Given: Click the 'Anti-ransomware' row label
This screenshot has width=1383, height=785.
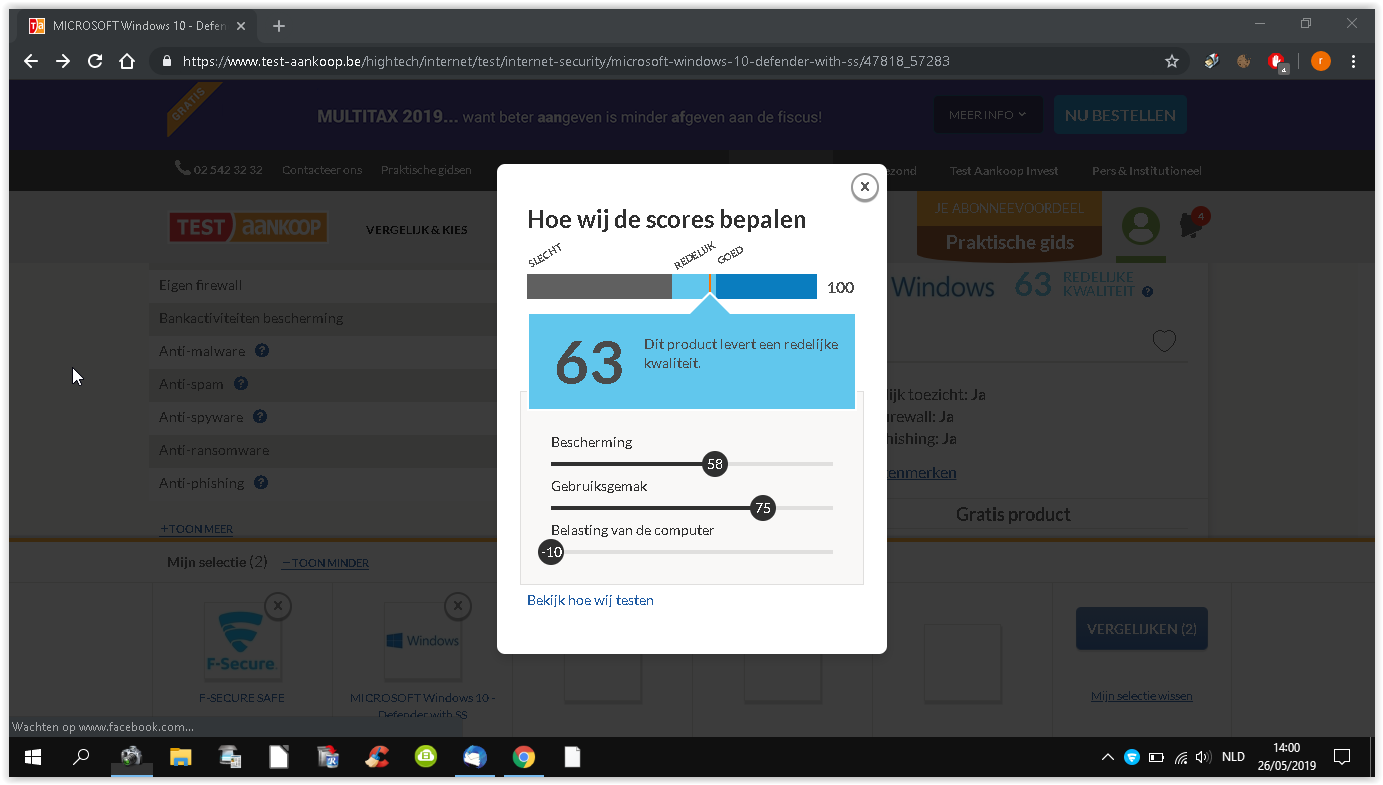Looking at the screenshot, I should coord(214,450).
